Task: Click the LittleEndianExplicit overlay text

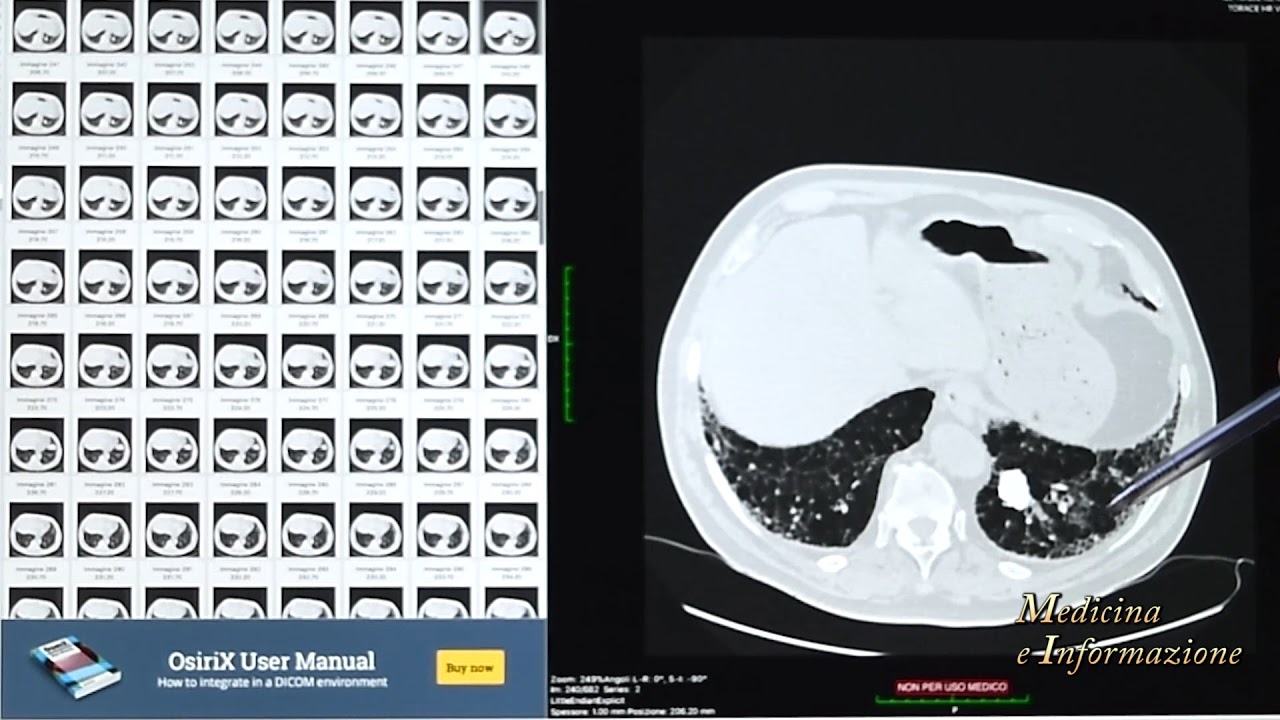Action: [x=589, y=701]
